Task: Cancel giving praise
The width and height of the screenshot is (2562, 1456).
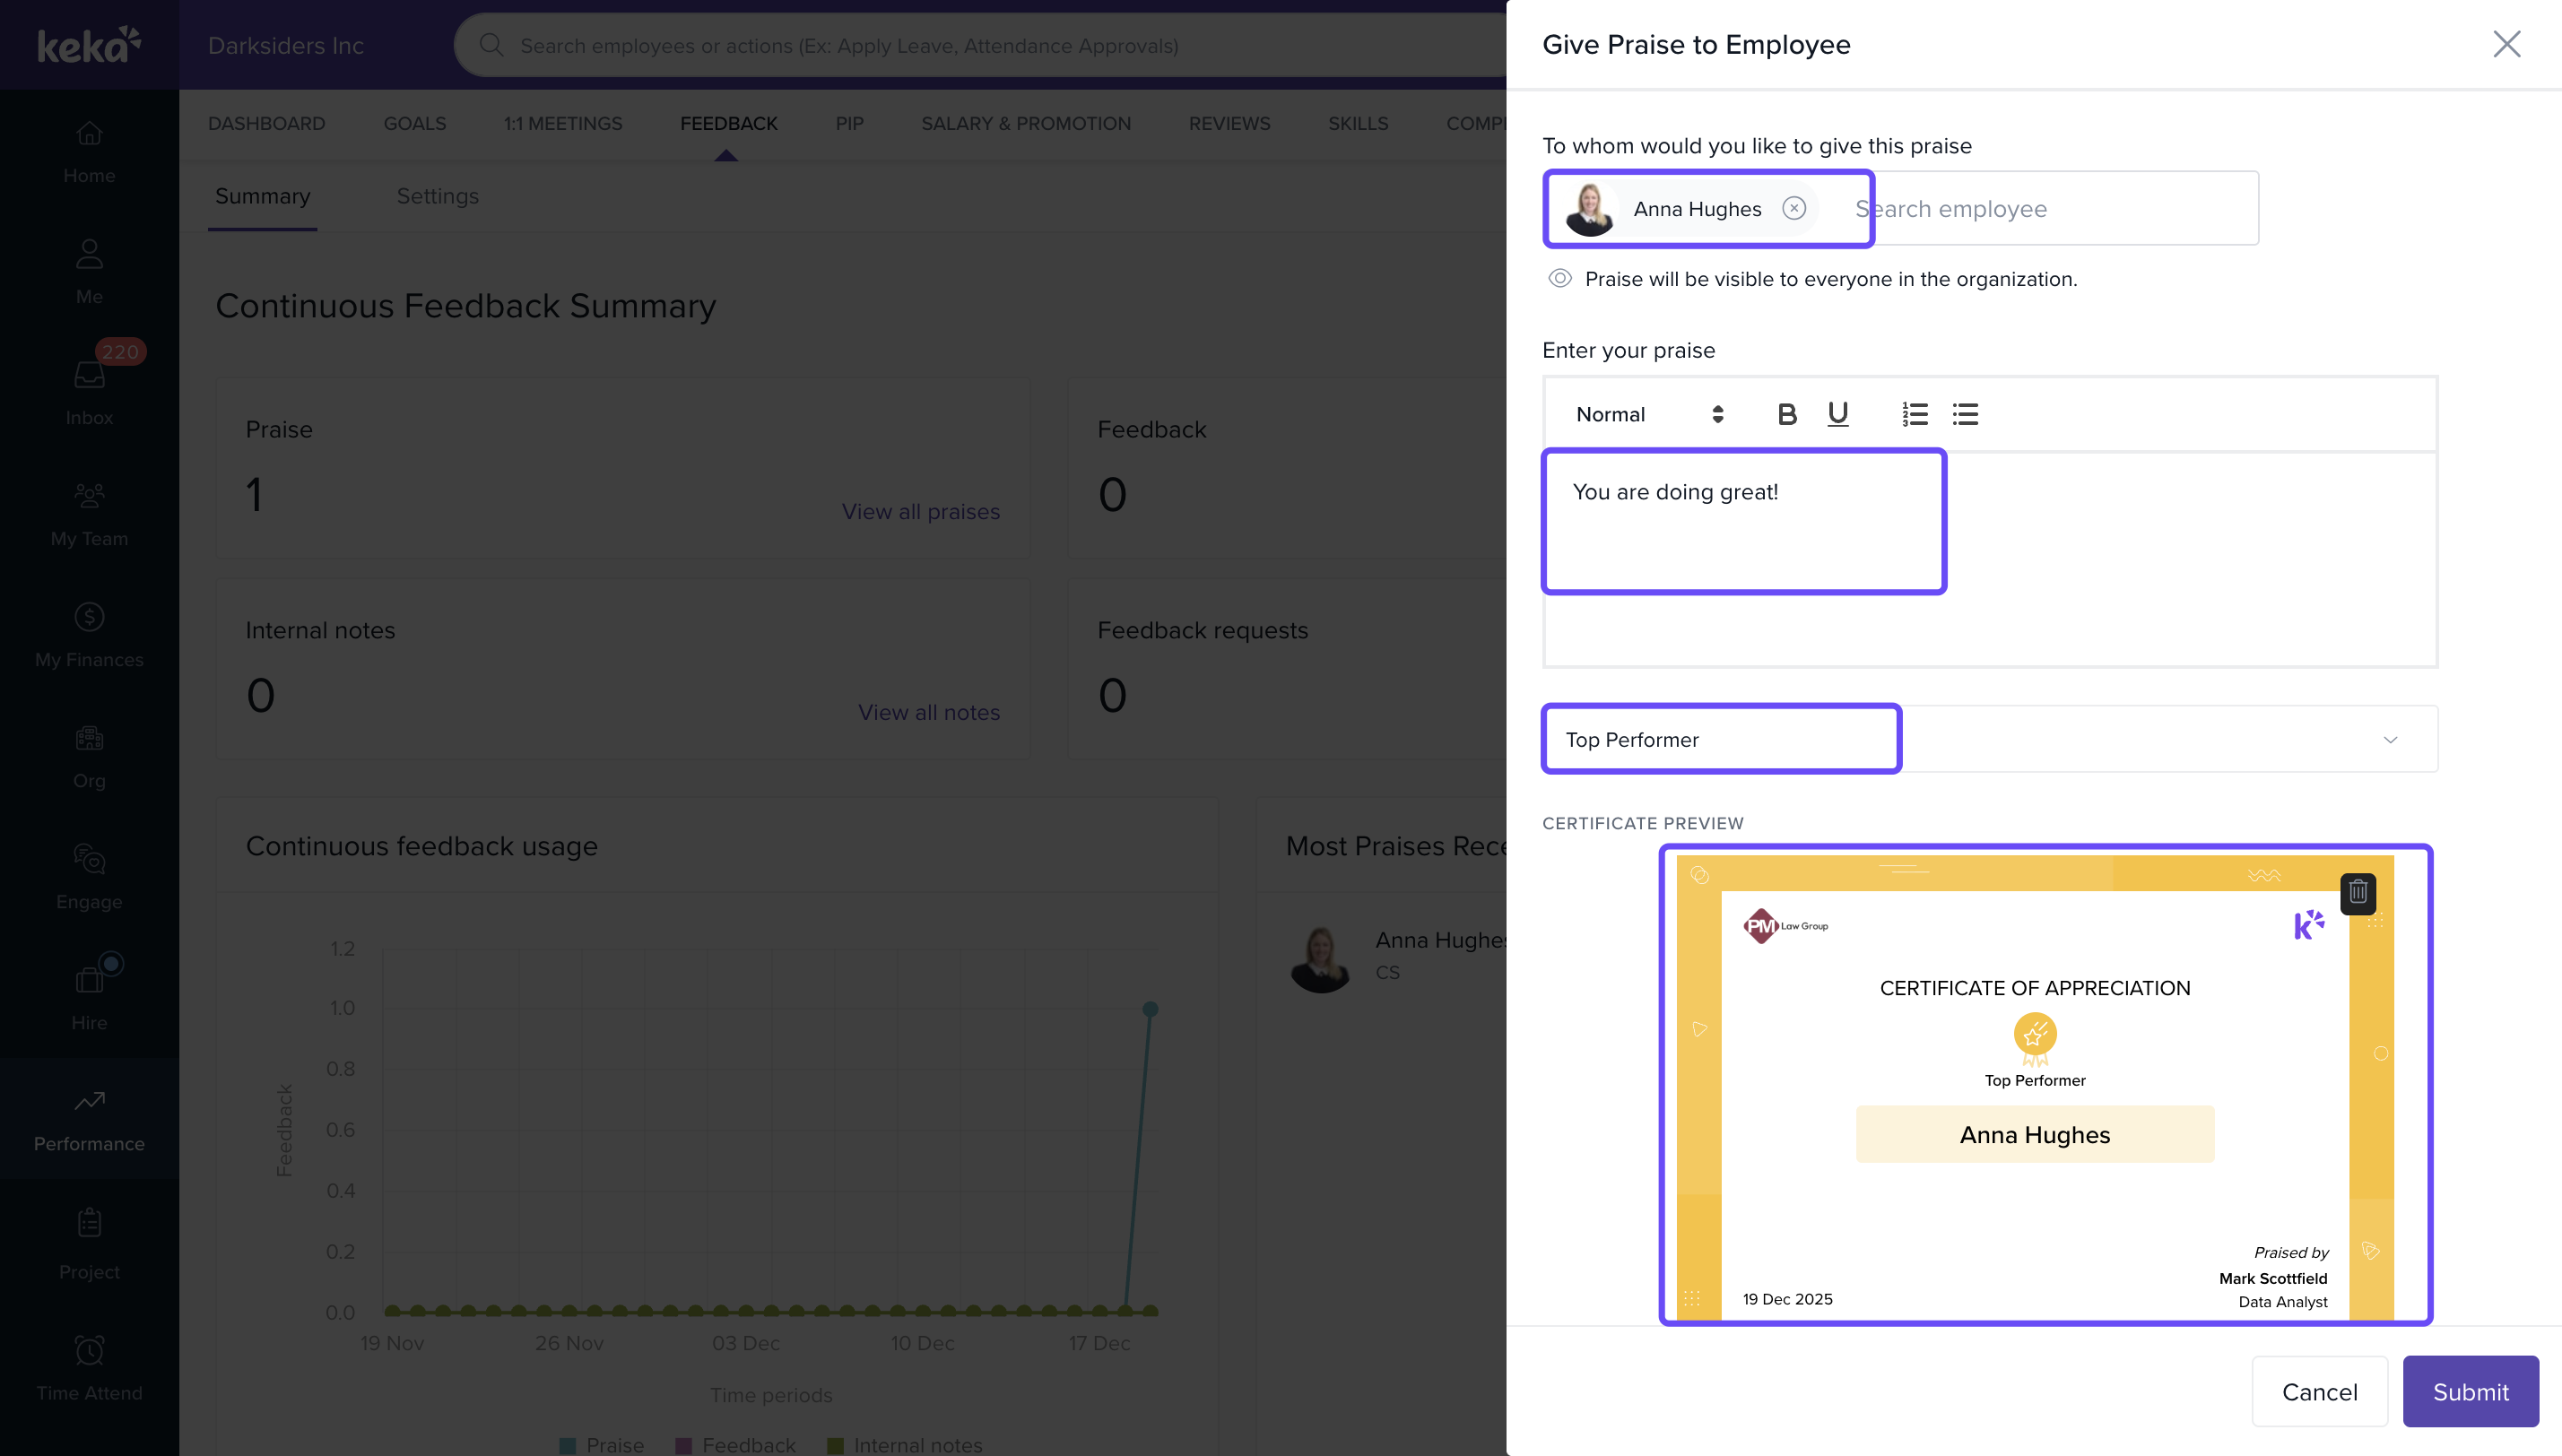Action: click(2318, 1391)
